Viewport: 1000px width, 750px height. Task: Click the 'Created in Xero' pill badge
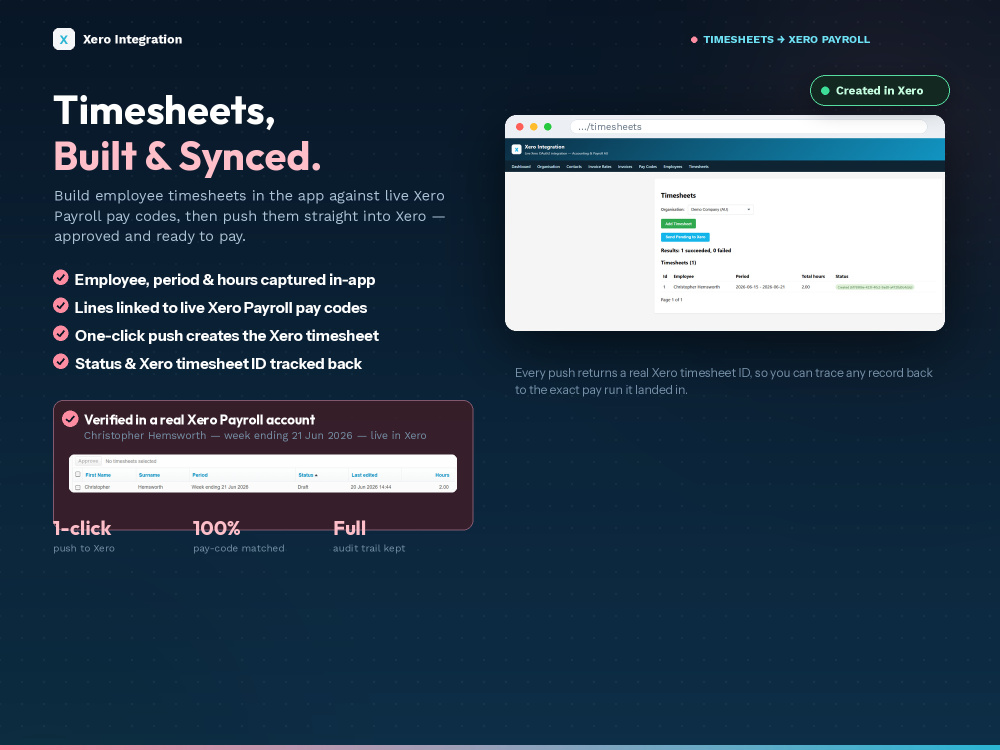pos(879,91)
